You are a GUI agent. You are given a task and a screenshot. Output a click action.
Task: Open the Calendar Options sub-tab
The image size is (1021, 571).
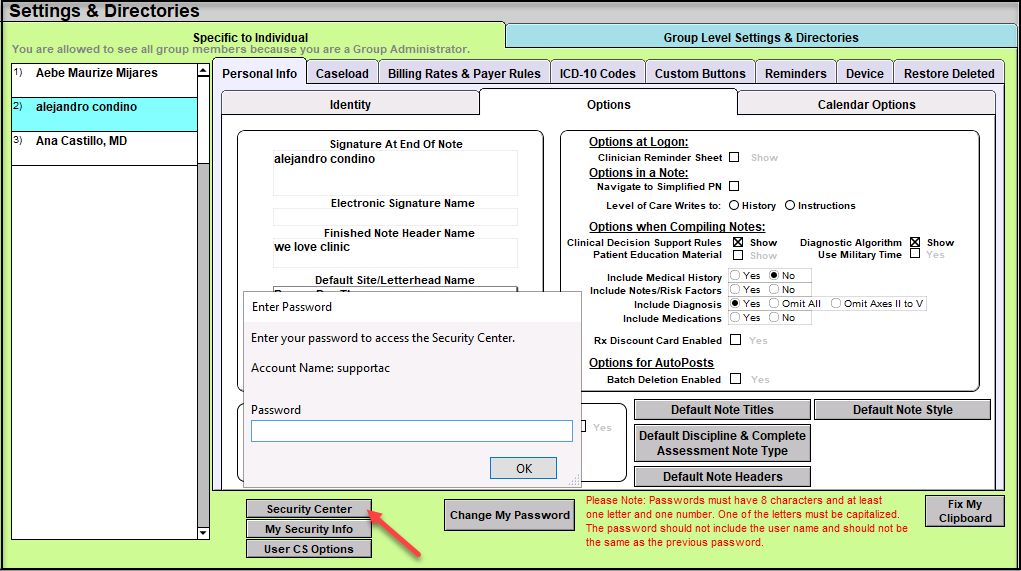click(x=866, y=104)
